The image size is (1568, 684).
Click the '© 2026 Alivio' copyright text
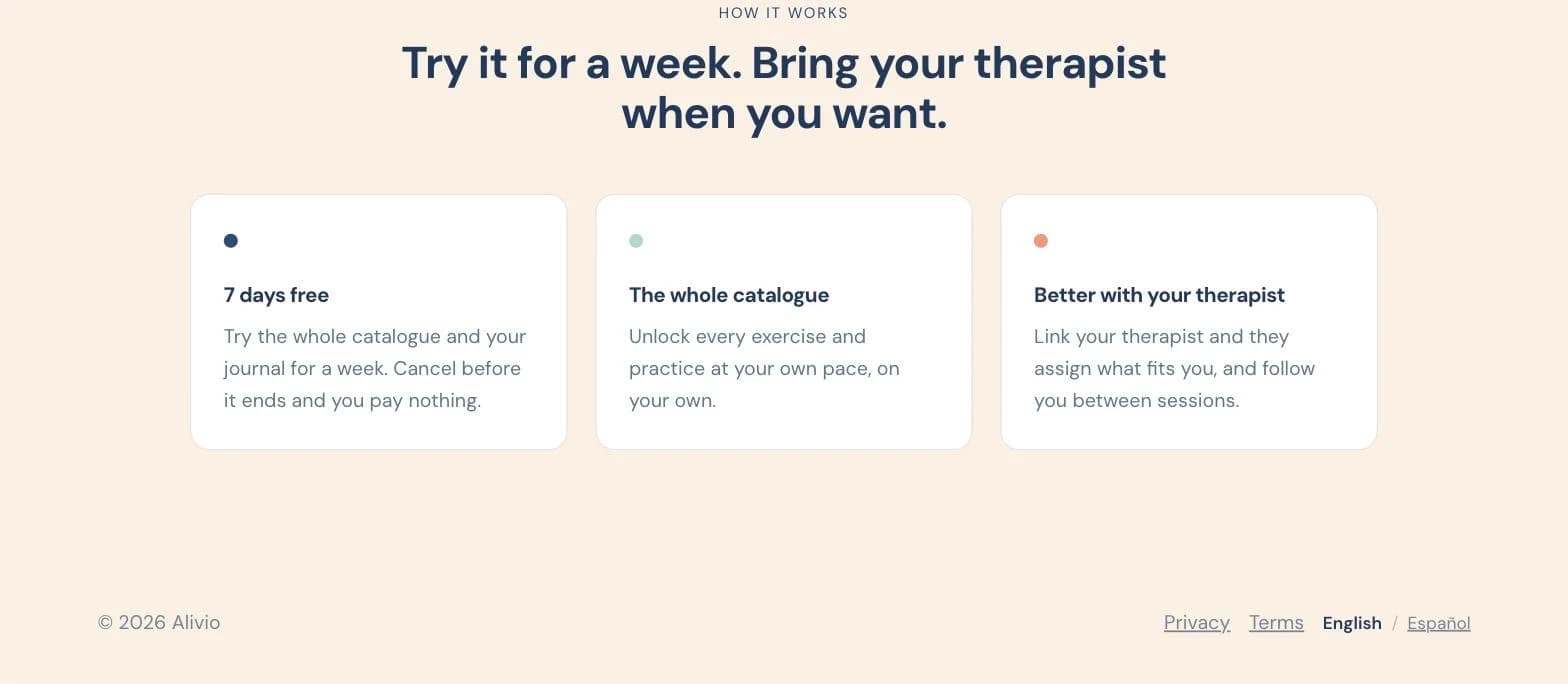click(x=159, y=623)
